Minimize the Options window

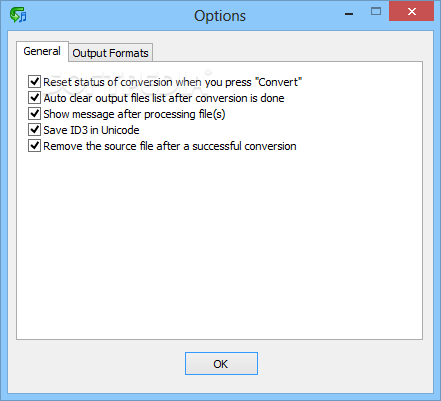349,13
